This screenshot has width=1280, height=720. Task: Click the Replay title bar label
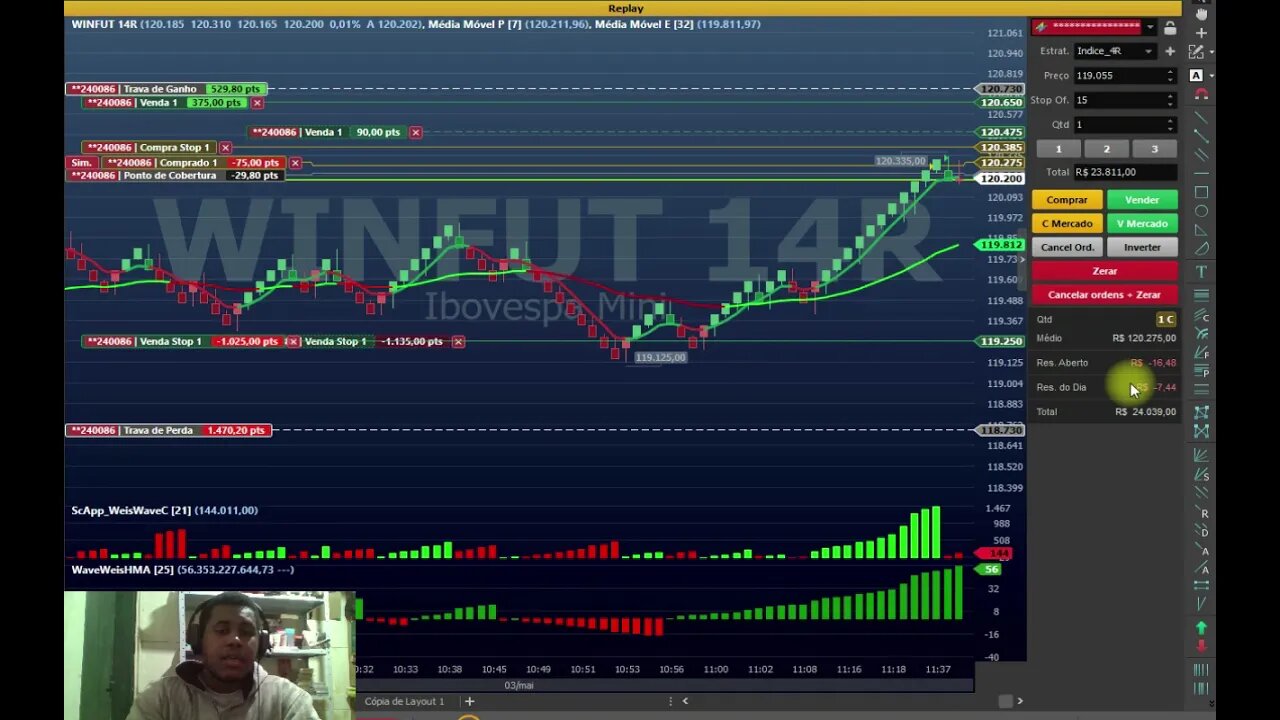[x=626, y=8]
